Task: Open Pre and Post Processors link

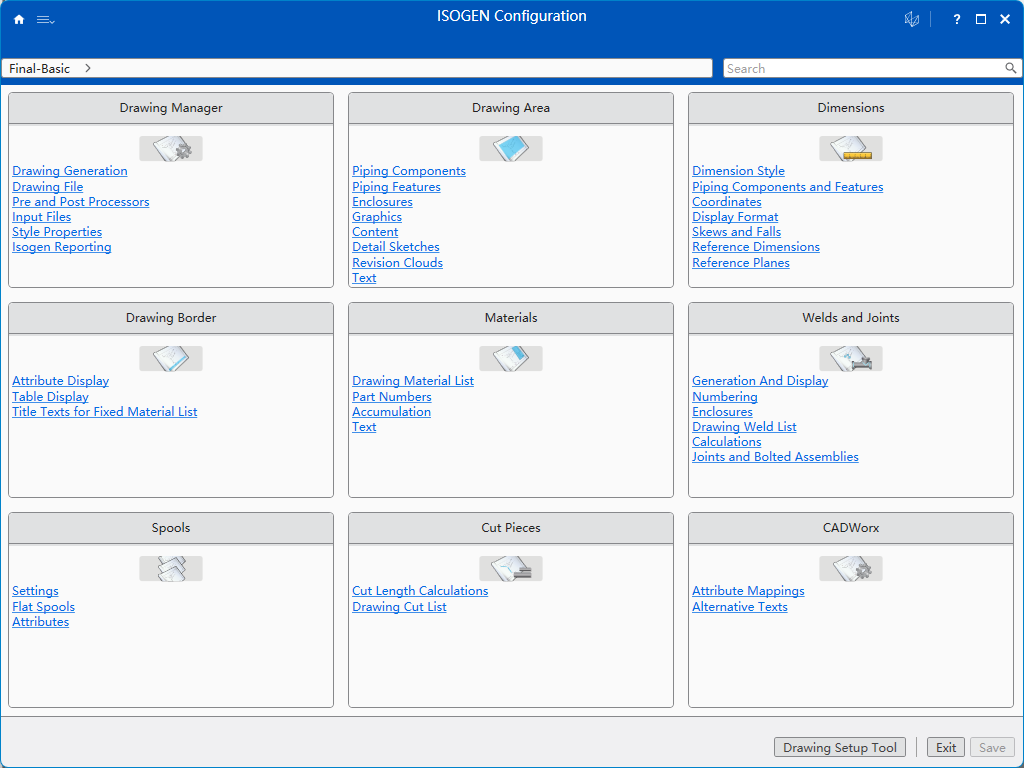Action: pos(81,202)
